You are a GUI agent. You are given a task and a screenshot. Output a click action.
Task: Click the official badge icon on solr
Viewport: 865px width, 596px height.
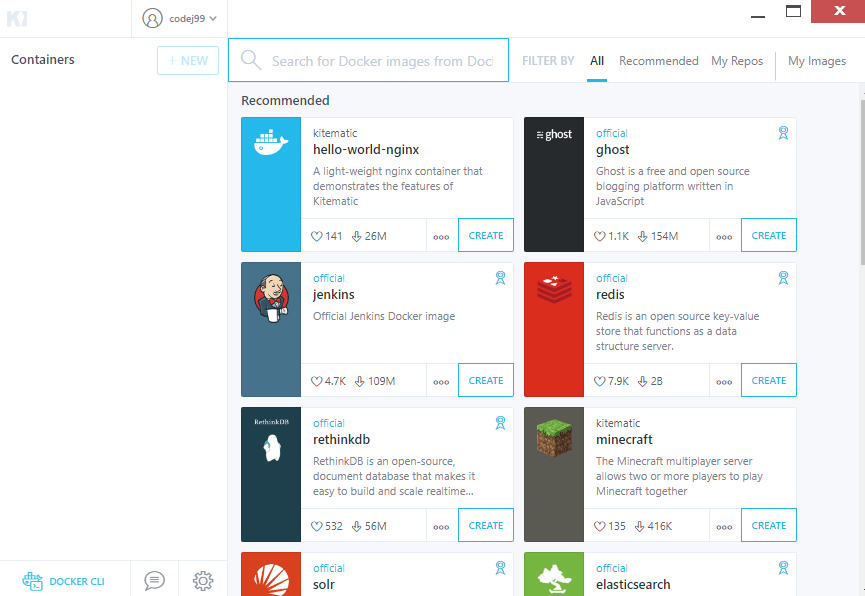pyautogui.click(x=500, y=568)
